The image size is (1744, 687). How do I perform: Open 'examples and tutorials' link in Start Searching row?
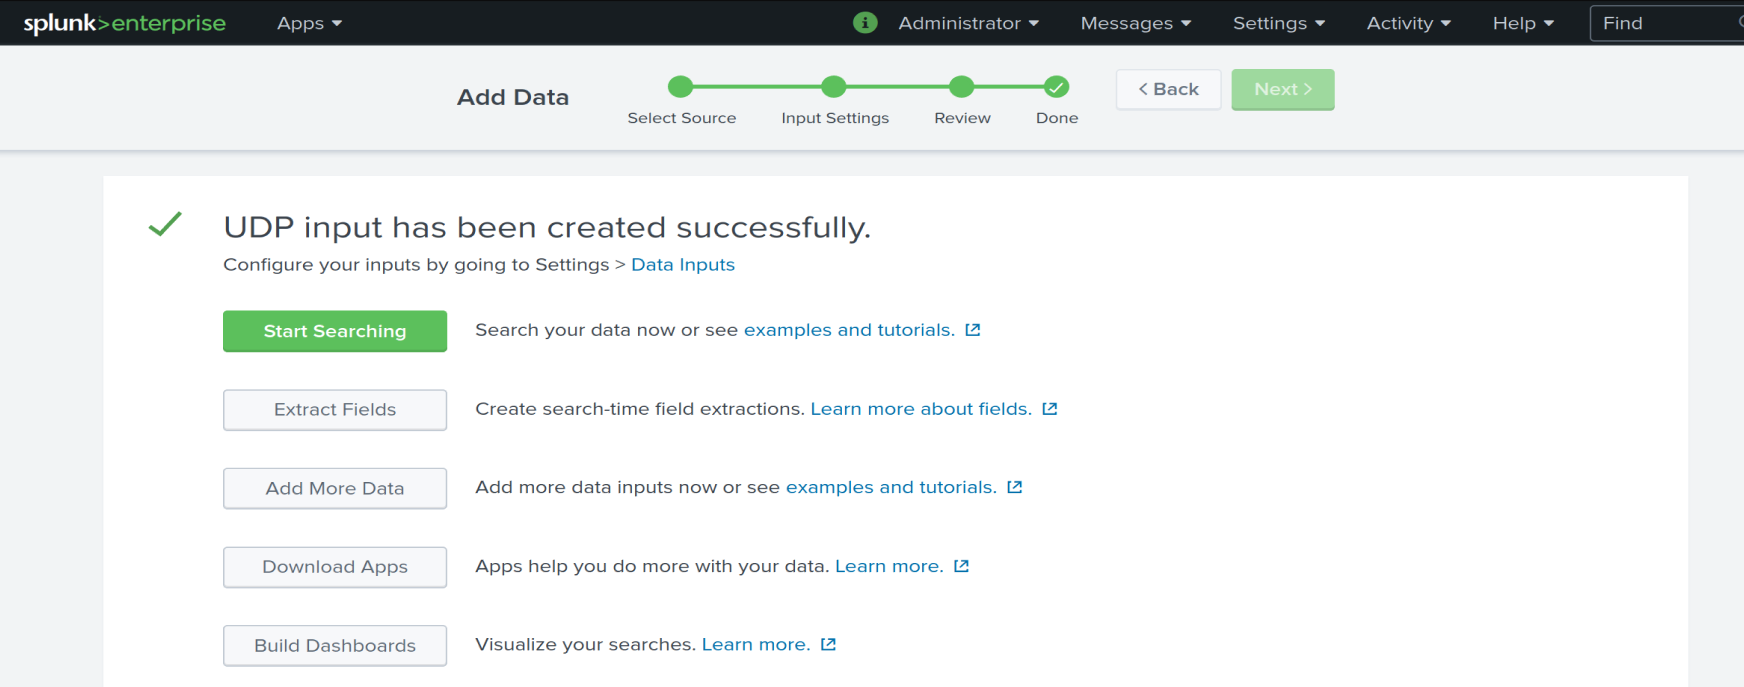(x=849, y=330)
